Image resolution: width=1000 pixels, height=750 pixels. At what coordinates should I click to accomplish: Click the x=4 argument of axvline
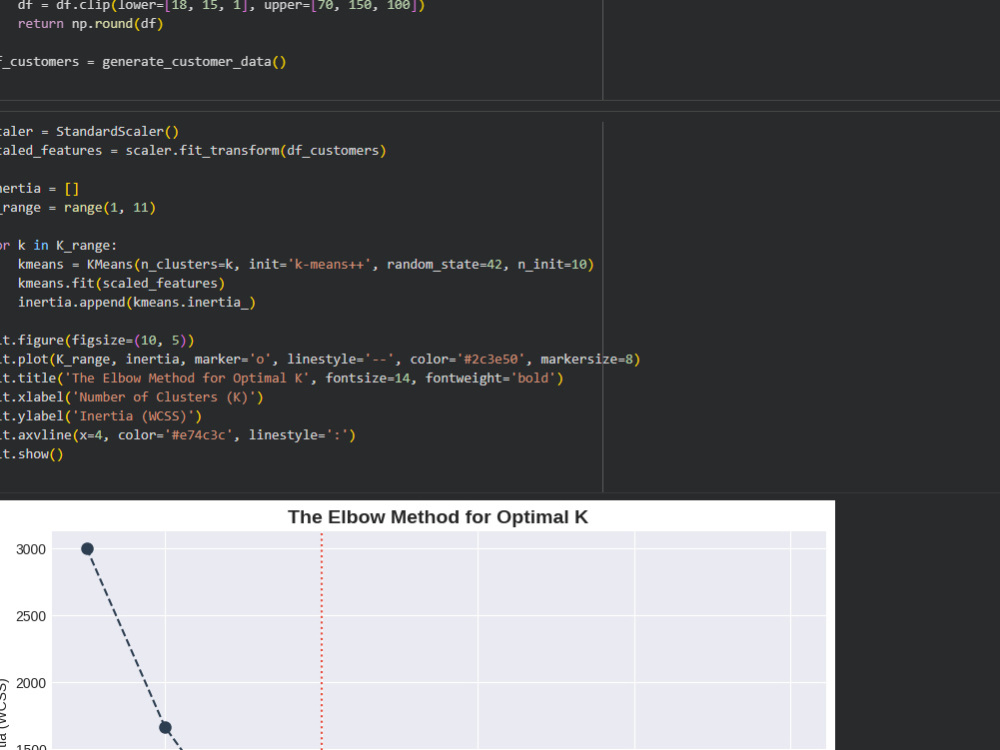(90, 435)
